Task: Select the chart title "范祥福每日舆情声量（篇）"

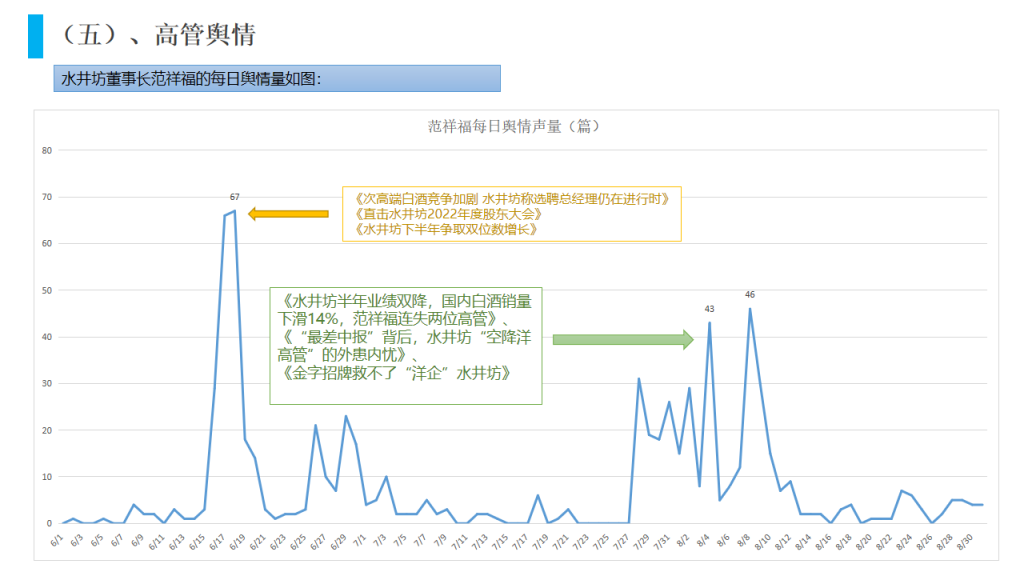Action: click(513, 126)
